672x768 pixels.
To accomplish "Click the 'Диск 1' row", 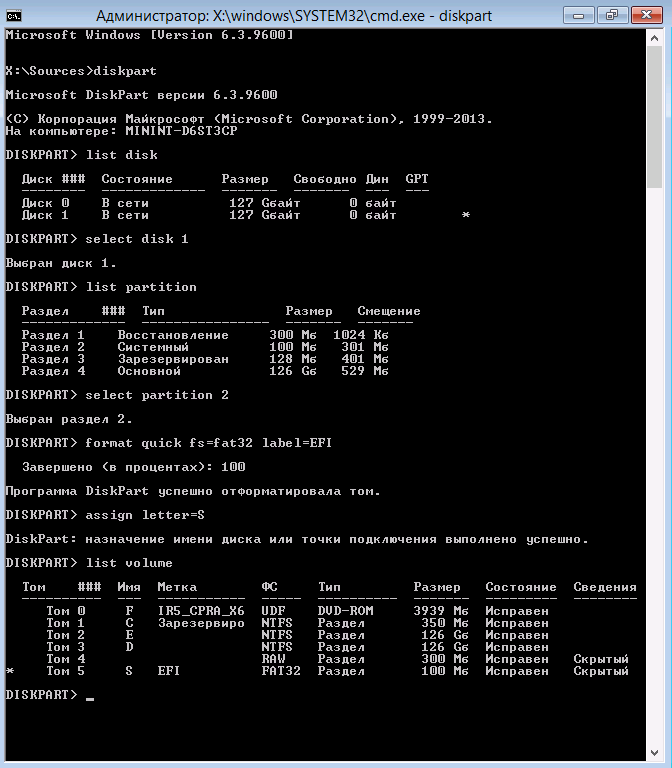I will coord(245,215).
